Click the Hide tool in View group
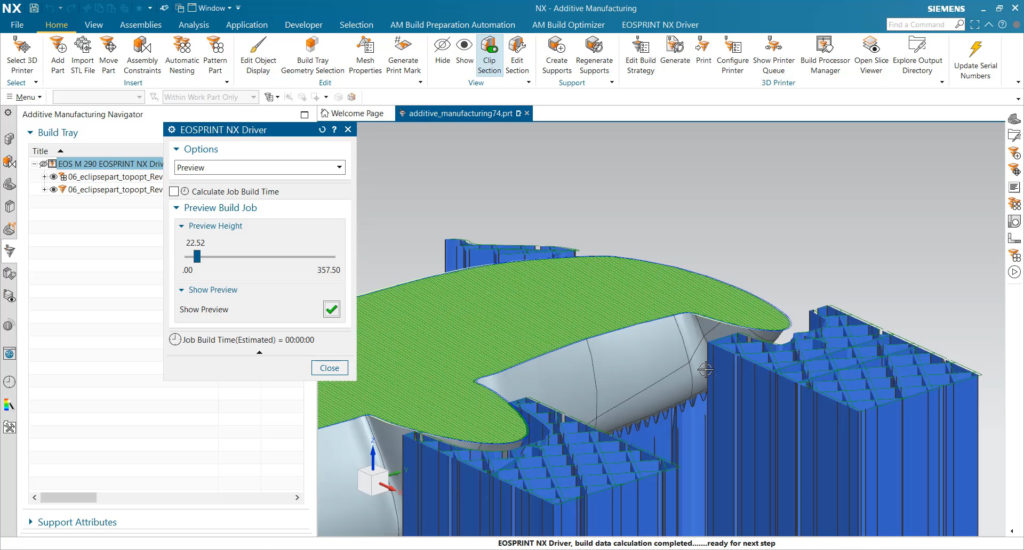The width and height of the screenshot is (1024, 550). (x=442, y=50)
